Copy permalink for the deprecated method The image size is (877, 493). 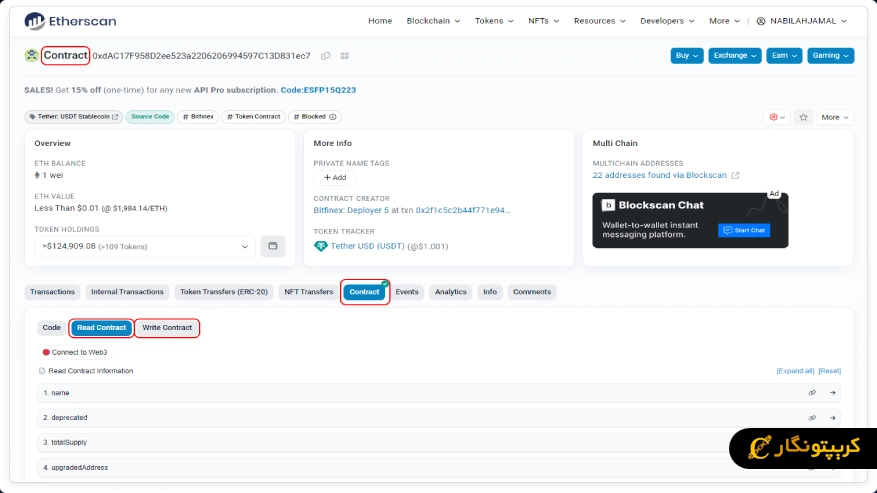click(x=812, y=417)
